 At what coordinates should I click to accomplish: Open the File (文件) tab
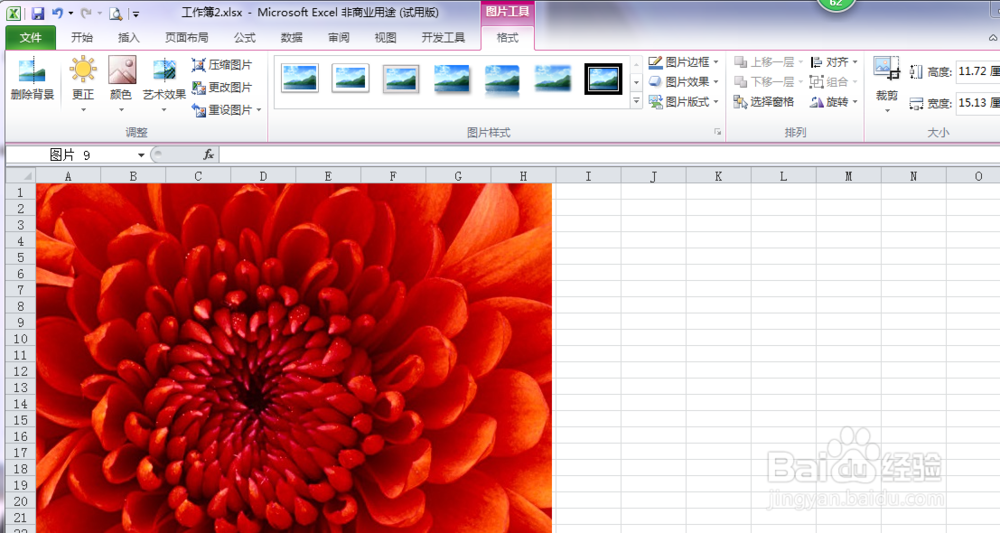point(31,38)
